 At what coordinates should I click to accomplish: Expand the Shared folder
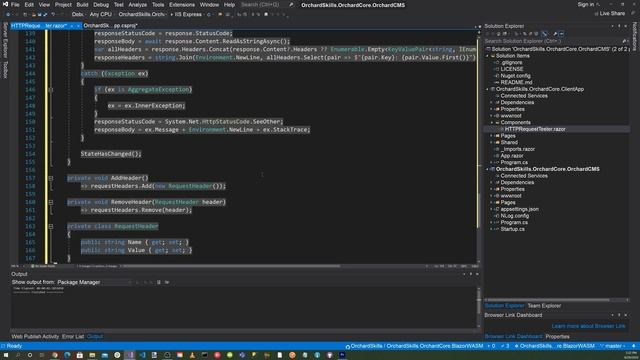click(x=492, y=142)
